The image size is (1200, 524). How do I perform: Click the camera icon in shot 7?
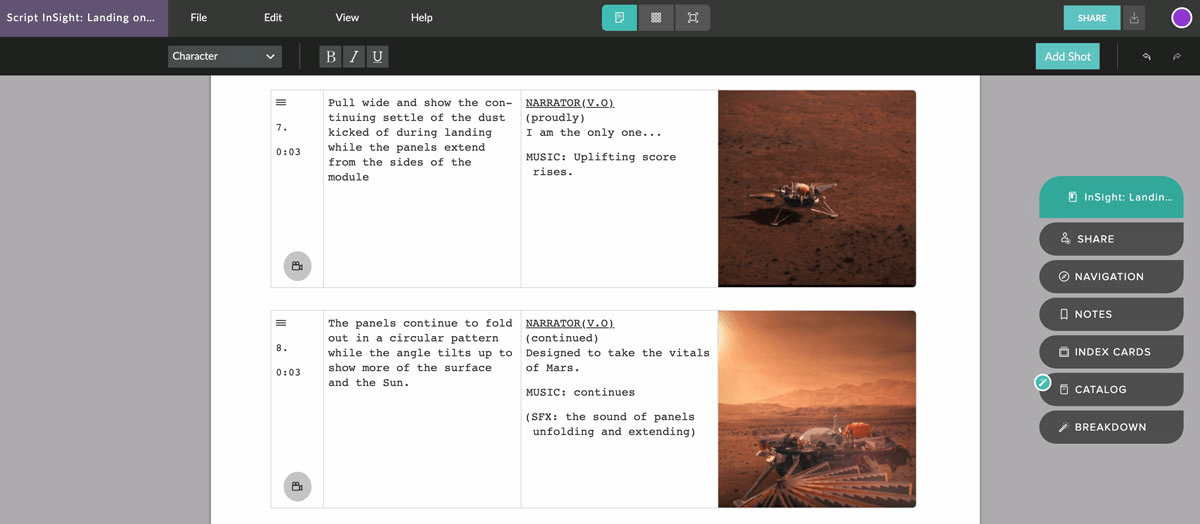tap(297, 266)
